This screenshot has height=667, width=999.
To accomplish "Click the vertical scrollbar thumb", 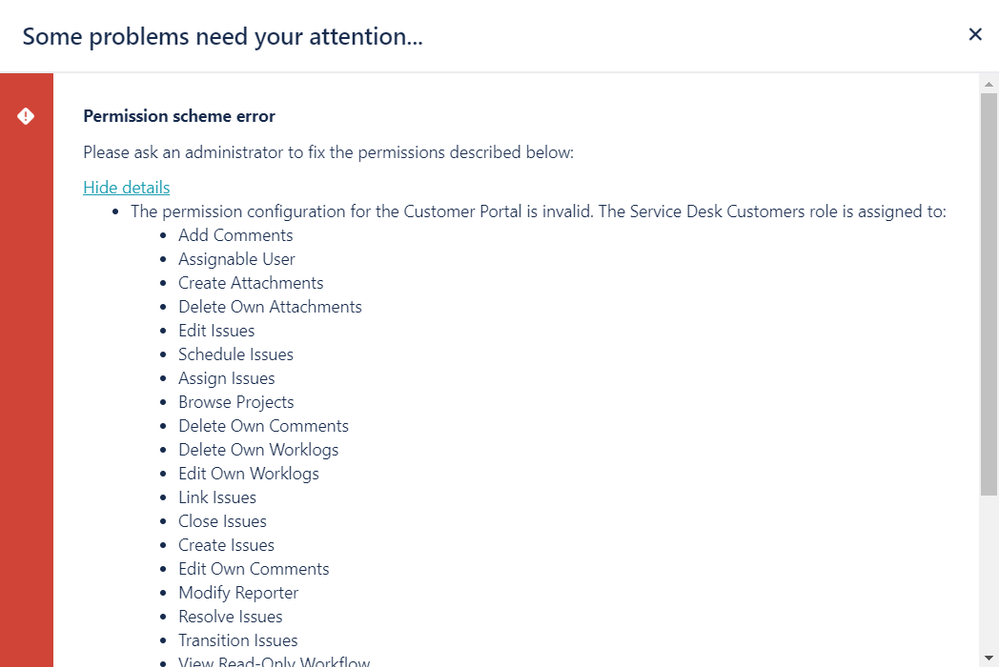I will (989, 294).
